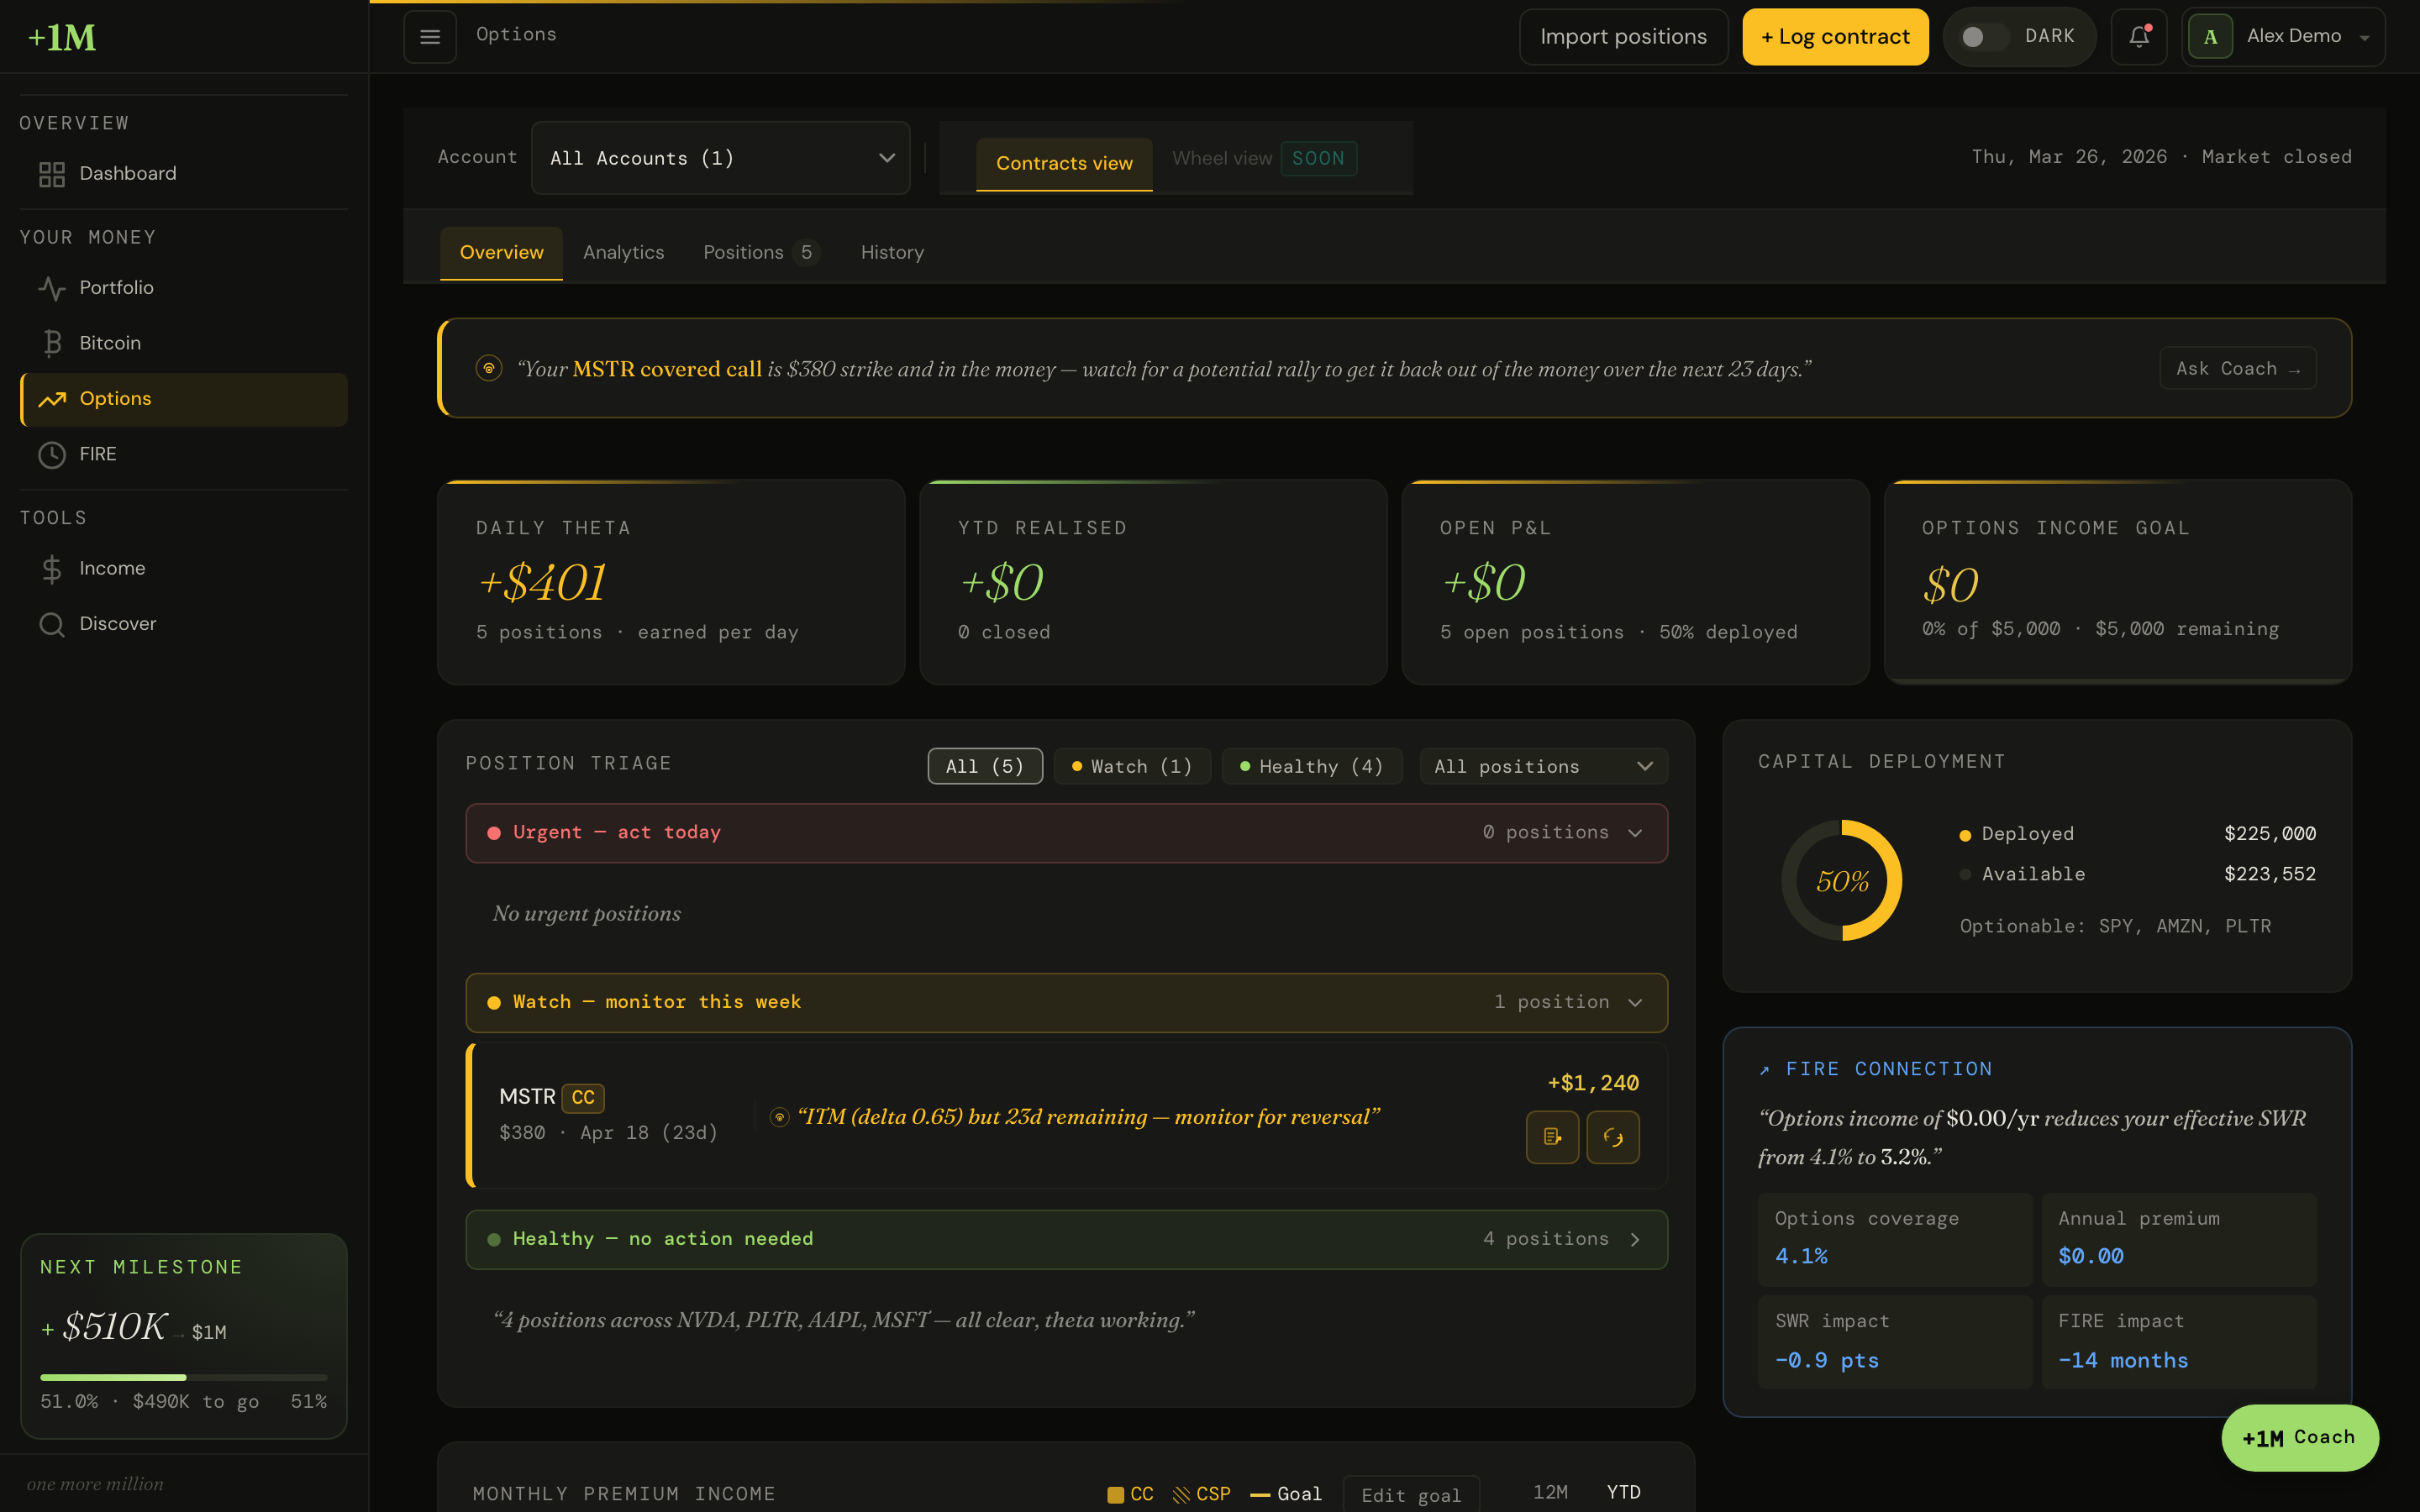The image size is (2420, 1512).
Task: Click the "$225,000" Deployed amount
Action: [x=2269, y=834]
